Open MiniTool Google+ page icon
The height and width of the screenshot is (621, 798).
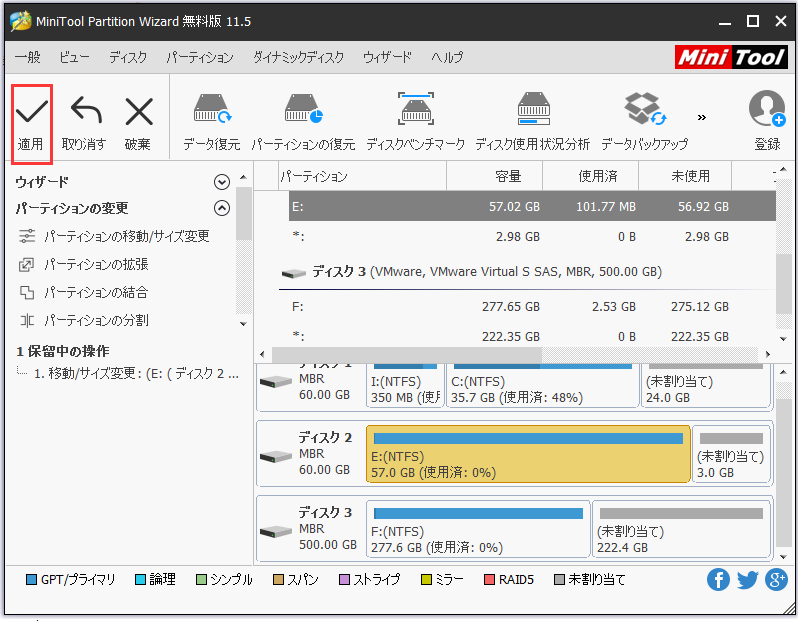(776, 579)
